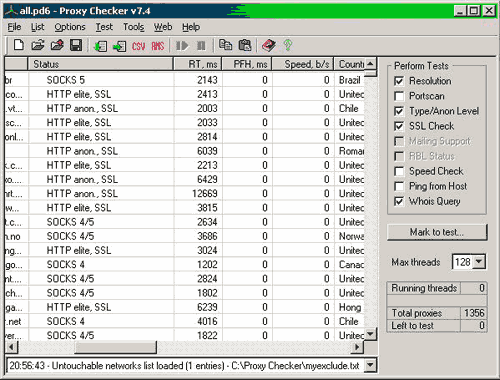Screen dimensions: 500x380
Task: Select the Norway SOCKS 4/5 row
Action: [184, 236]
